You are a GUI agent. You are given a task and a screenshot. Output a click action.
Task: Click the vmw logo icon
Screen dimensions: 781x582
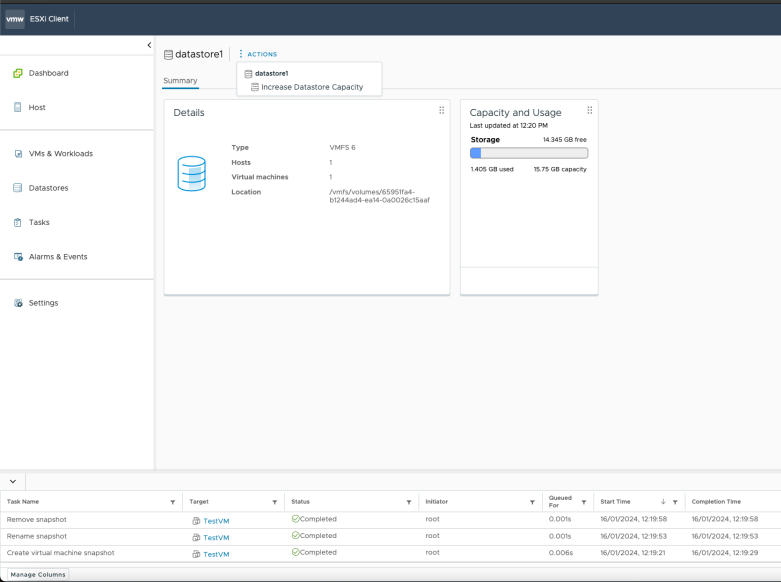[x=15, y=19]
